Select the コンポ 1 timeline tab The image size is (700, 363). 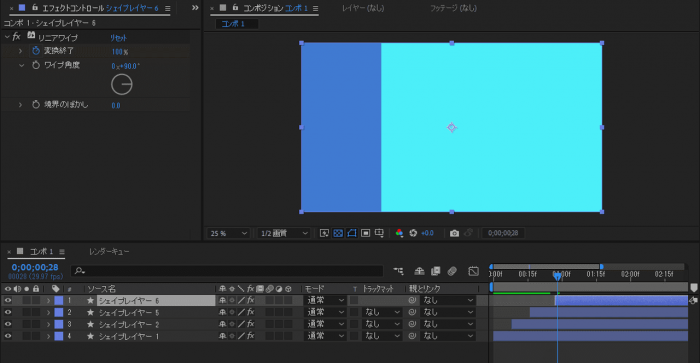click(x=41, y=252)
